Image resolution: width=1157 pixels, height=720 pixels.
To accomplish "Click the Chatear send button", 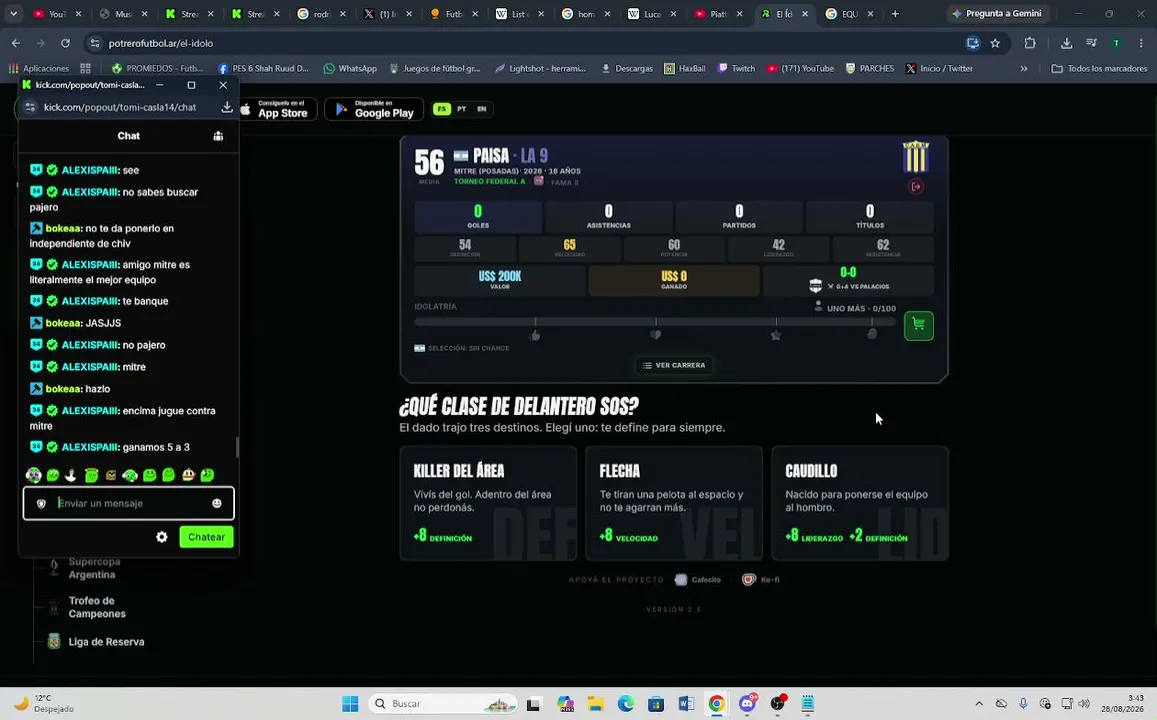I will tap(207, 537).
